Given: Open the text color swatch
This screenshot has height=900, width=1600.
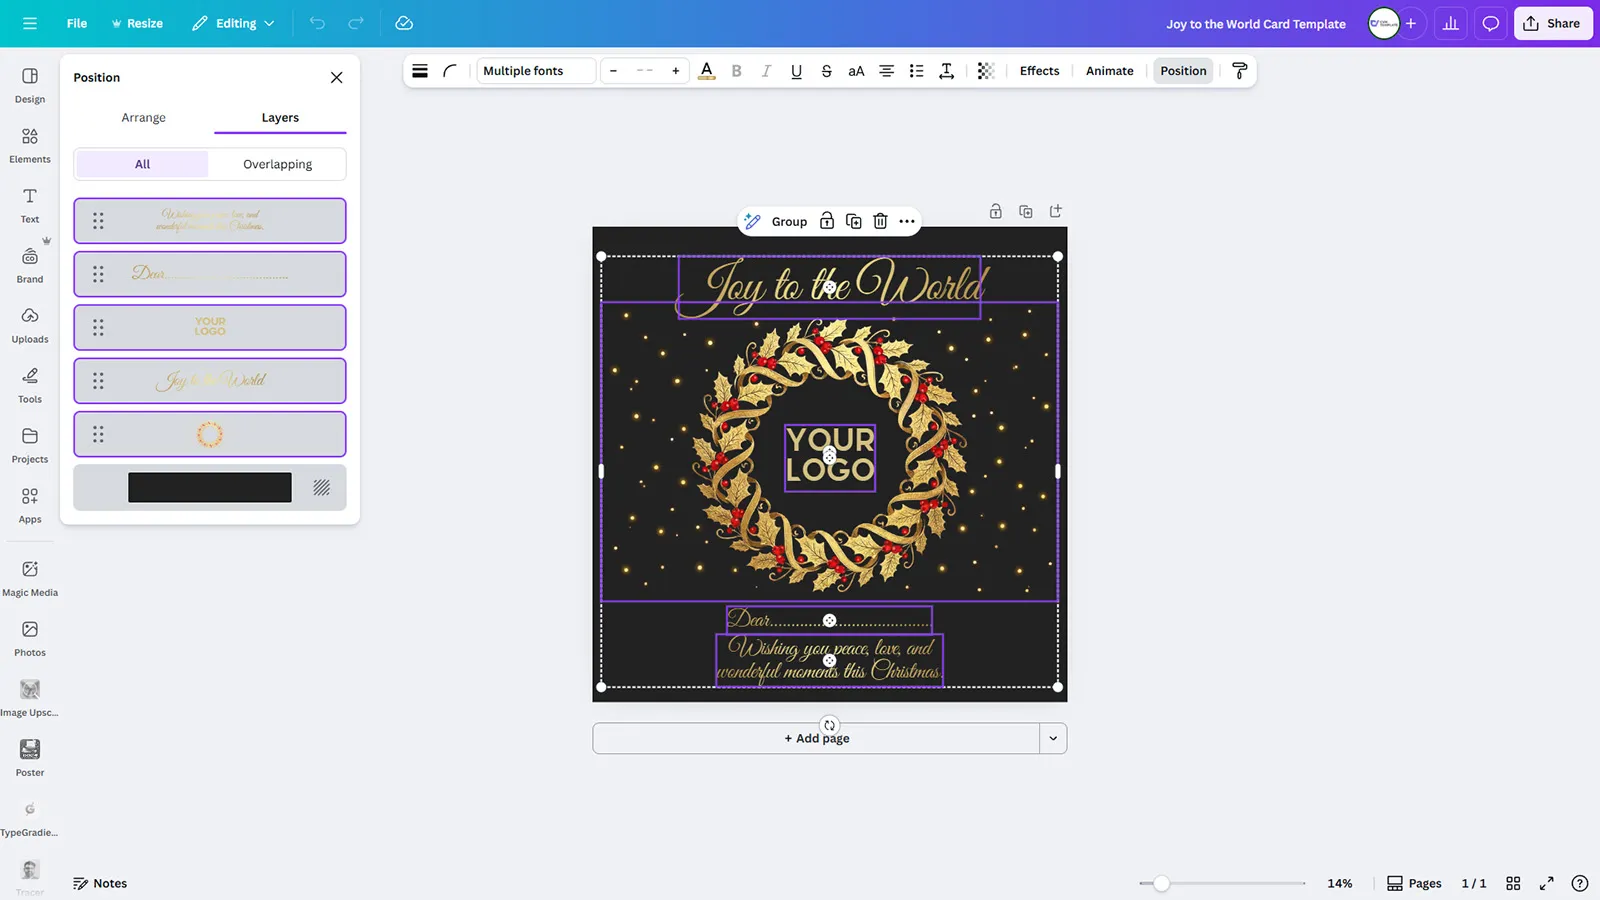Looking at the screenshot, I should [x=707, y=70].
